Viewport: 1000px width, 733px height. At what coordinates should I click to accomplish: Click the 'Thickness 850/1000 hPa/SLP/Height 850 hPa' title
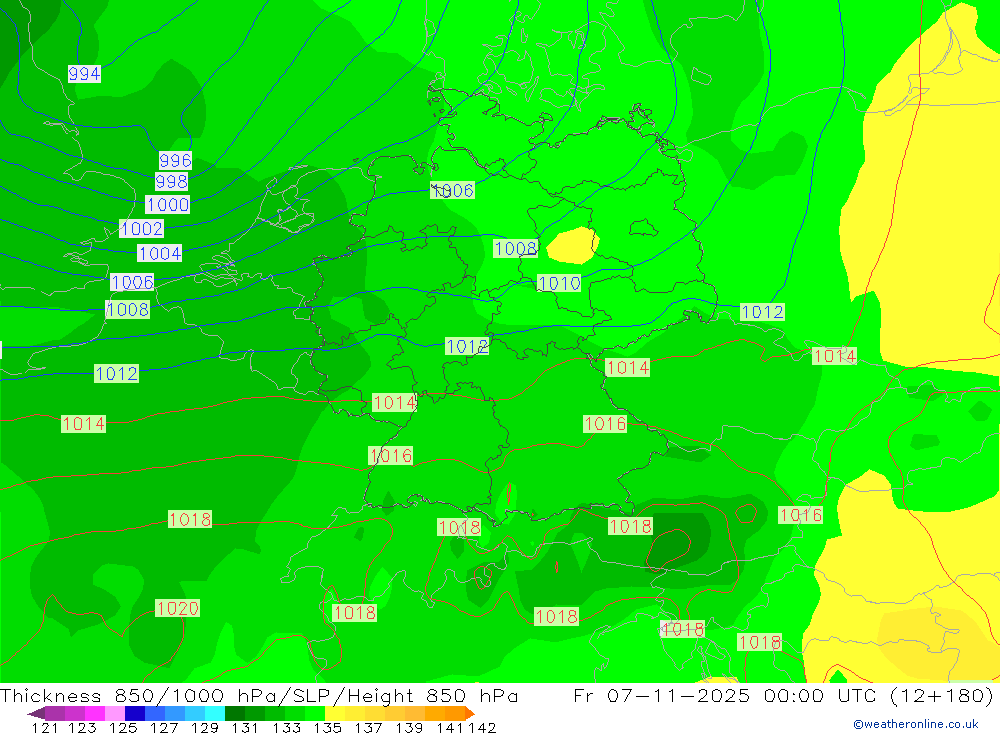point(259,695)
